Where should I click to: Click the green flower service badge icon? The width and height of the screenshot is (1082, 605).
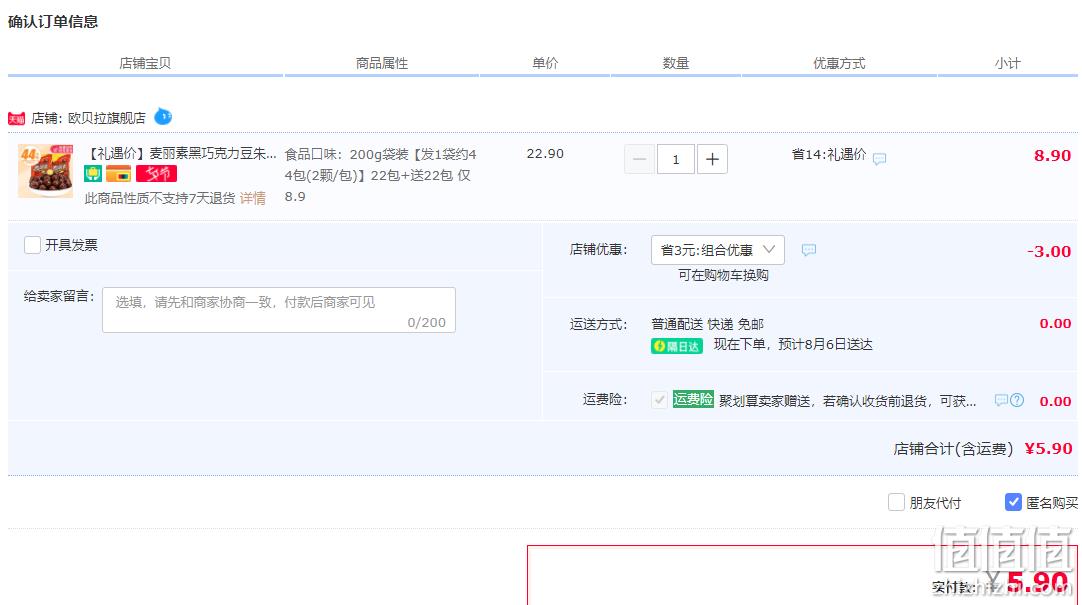tap(93, 174)
